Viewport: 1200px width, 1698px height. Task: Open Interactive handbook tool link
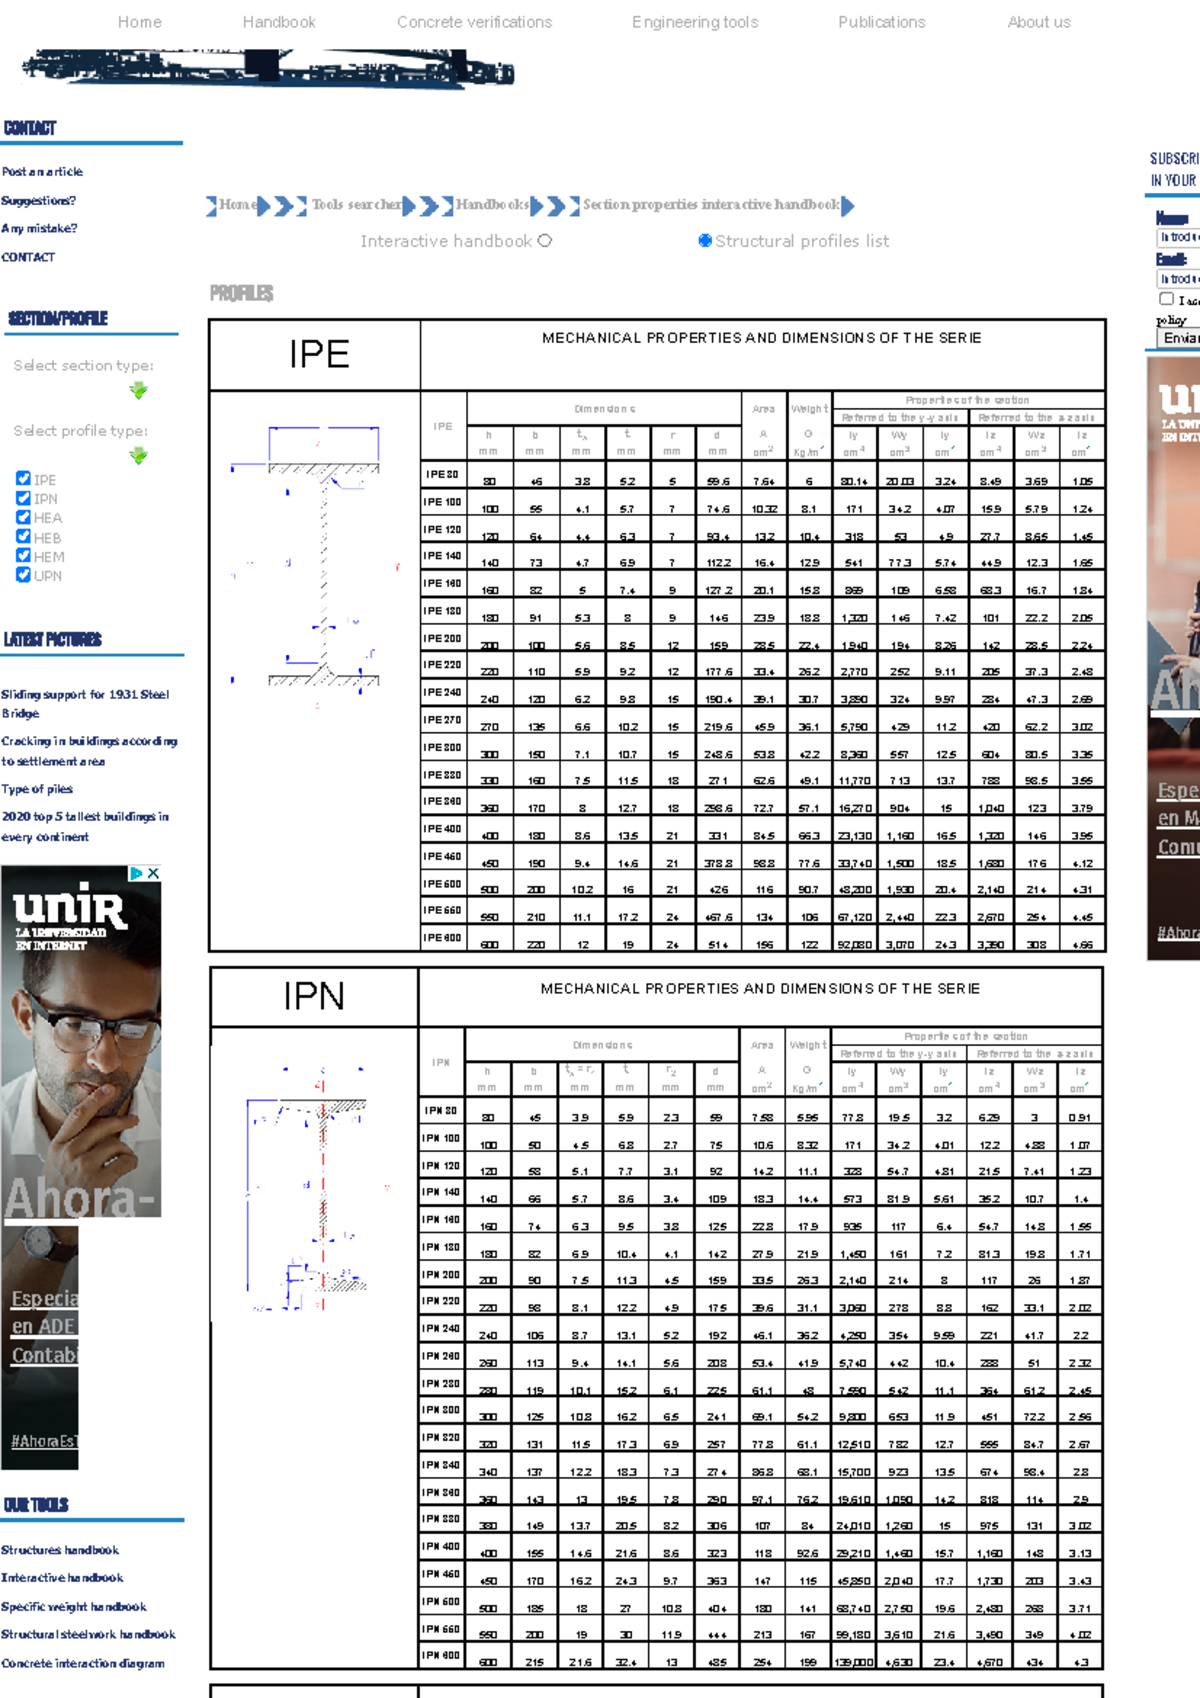tap(62, 1578)
